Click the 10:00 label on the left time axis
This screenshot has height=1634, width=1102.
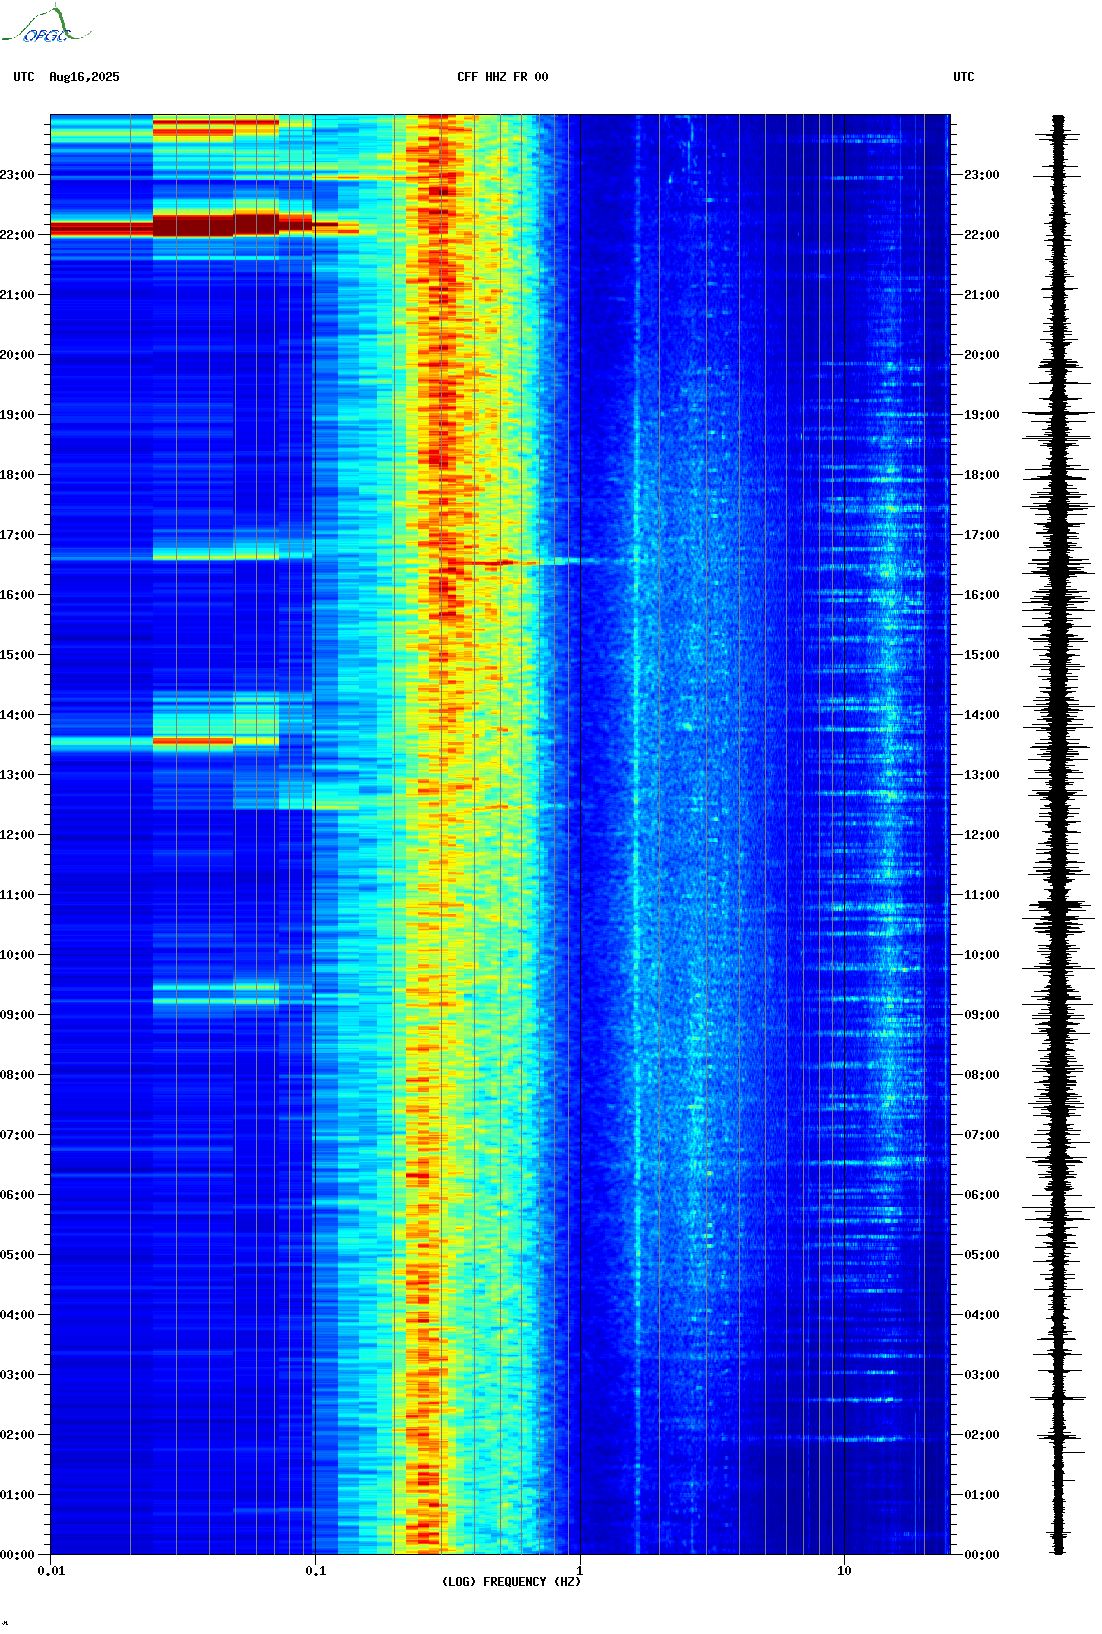click(17, 955)
